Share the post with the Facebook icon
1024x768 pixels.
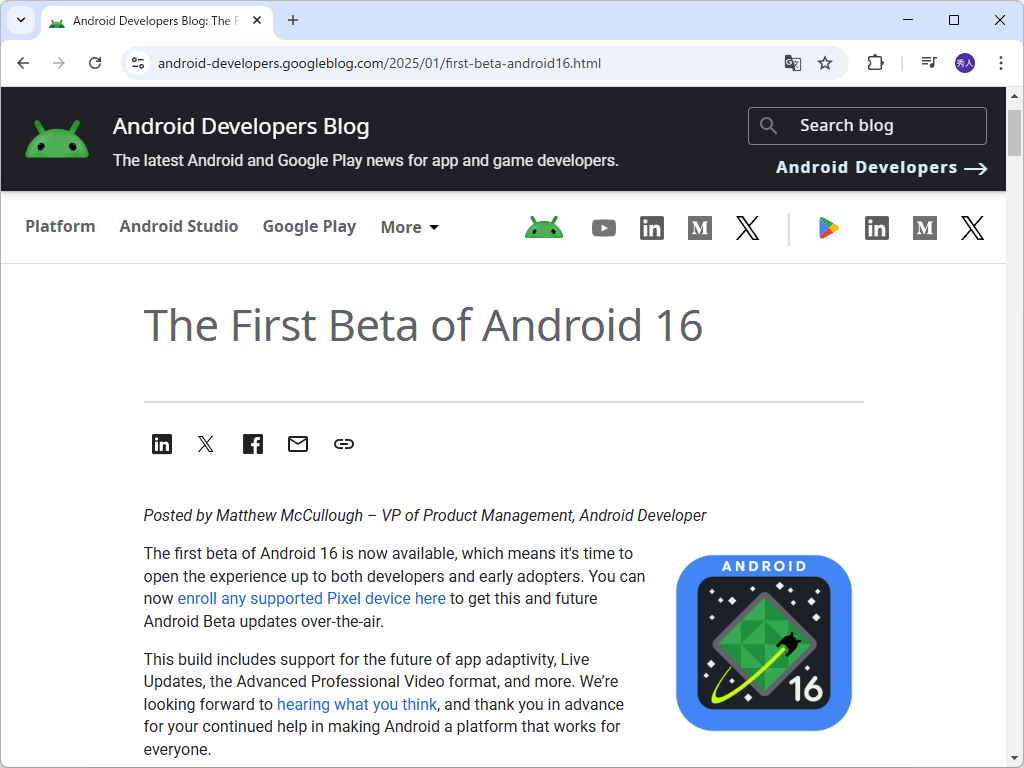point(252,444)
